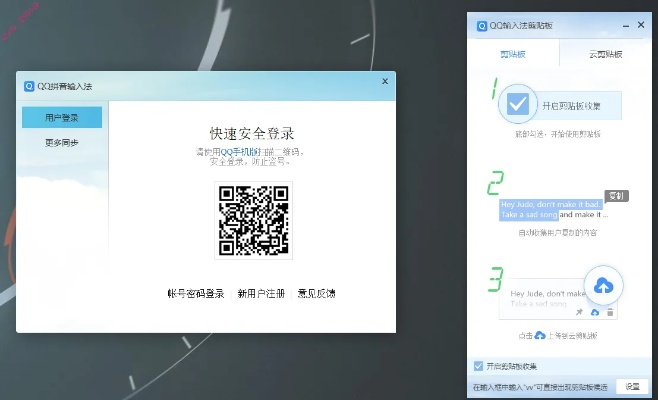This screenshot has height=400, width=658.
Task: Select 更多同步 in the left sidebar
Action: pos(62,142)
